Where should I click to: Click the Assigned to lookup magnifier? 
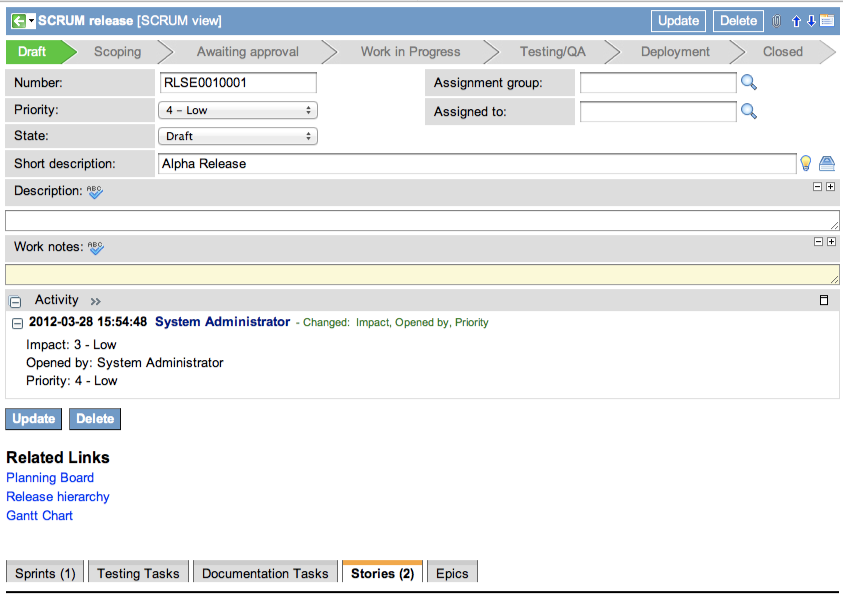tap(748, 111)
